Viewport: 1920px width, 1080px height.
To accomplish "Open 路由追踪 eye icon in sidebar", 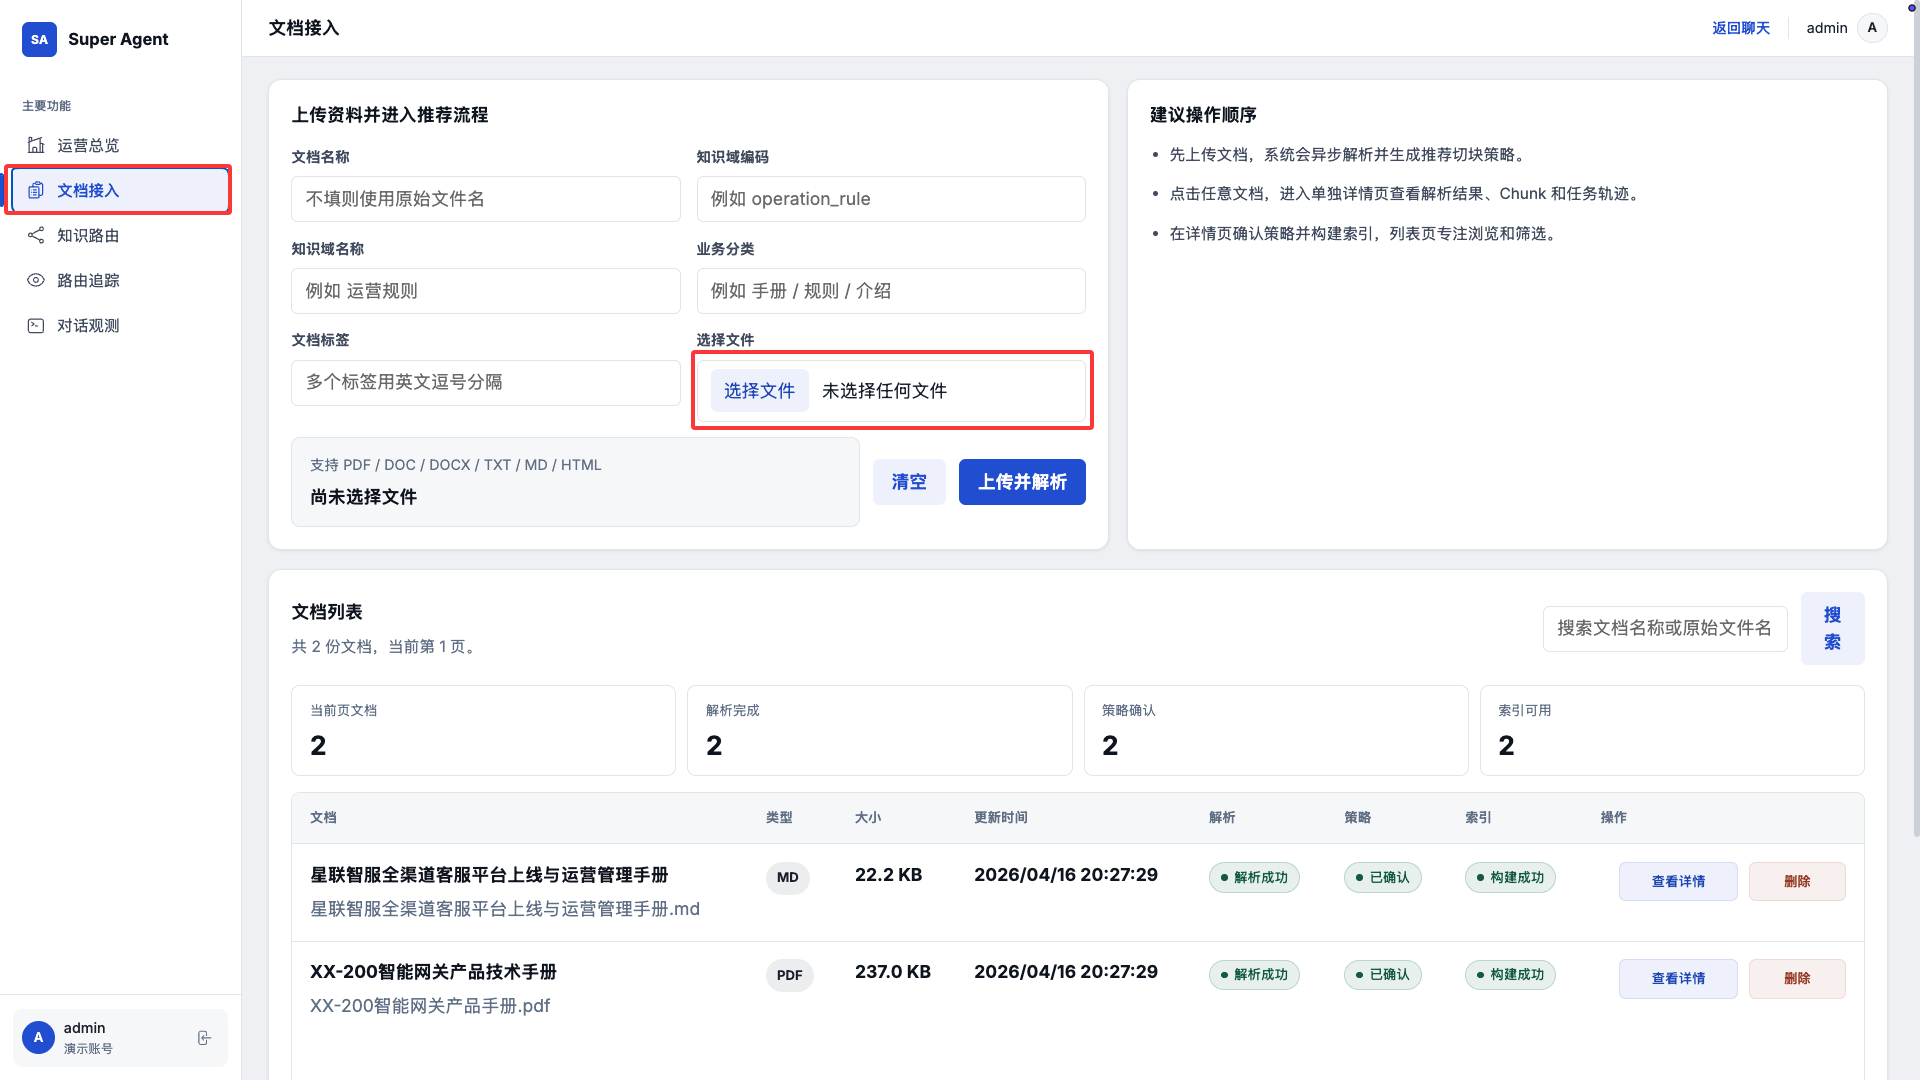I will (x=36, y=280).
